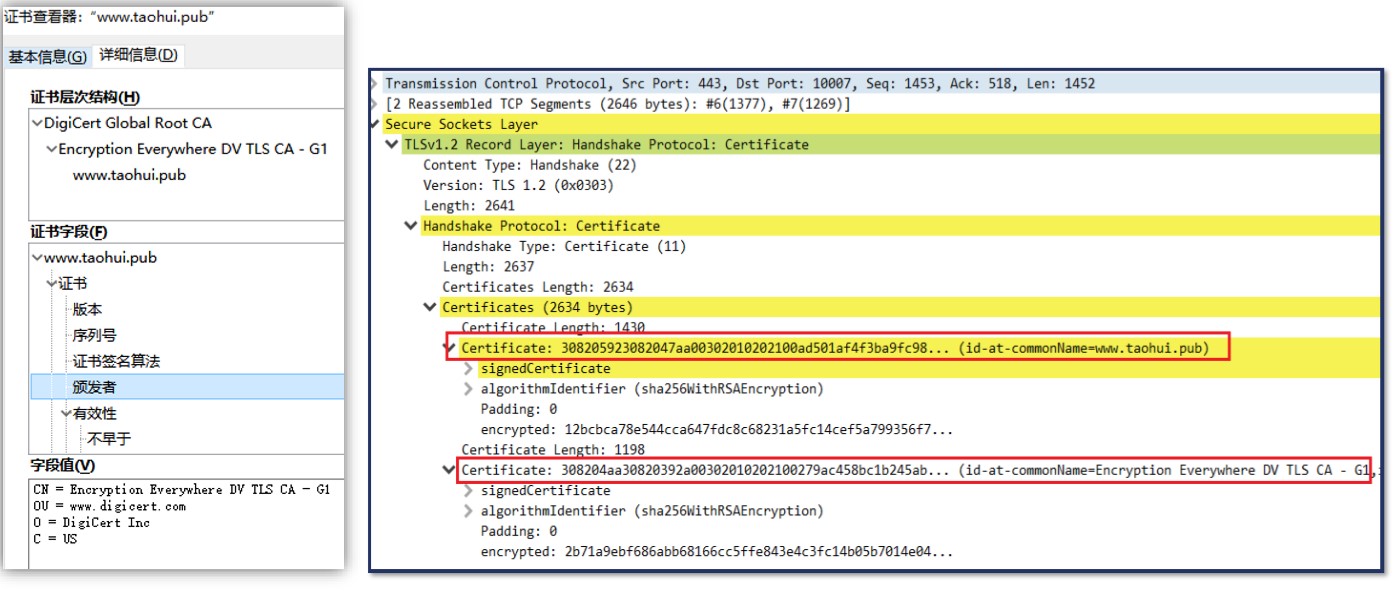Select encrypted: 12bcbca78e544cca row
The height and width of the screenshot is (605, 1397).
tap(717, 430)
